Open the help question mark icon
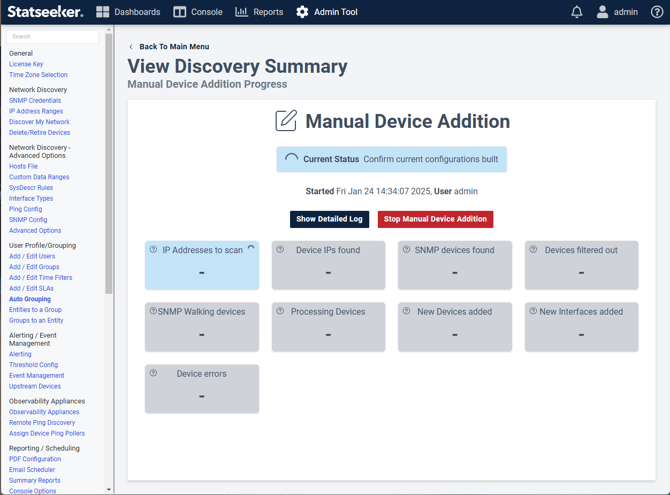Image resolution: width=670 pixels, height=495 pixels. 657,12
